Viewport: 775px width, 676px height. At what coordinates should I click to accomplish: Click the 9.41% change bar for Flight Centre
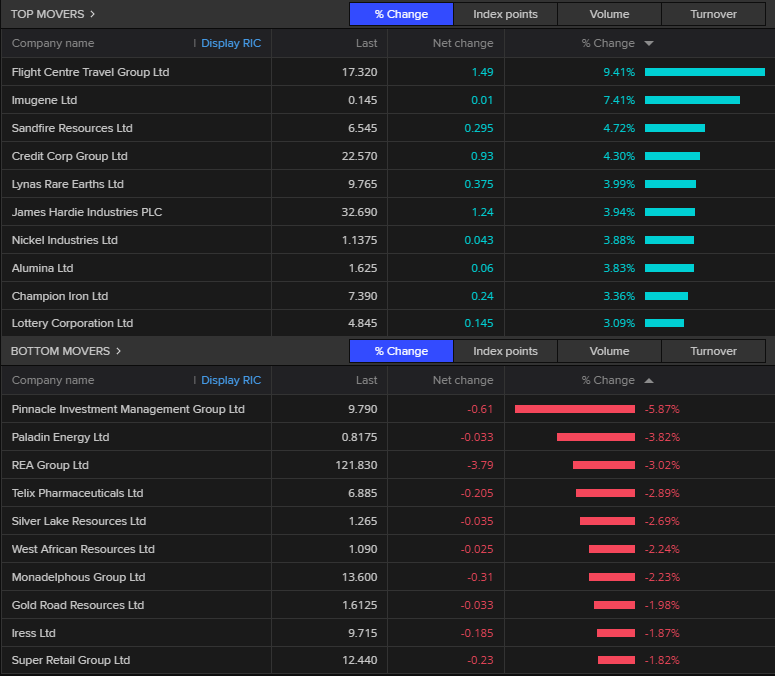click(705, 72)
